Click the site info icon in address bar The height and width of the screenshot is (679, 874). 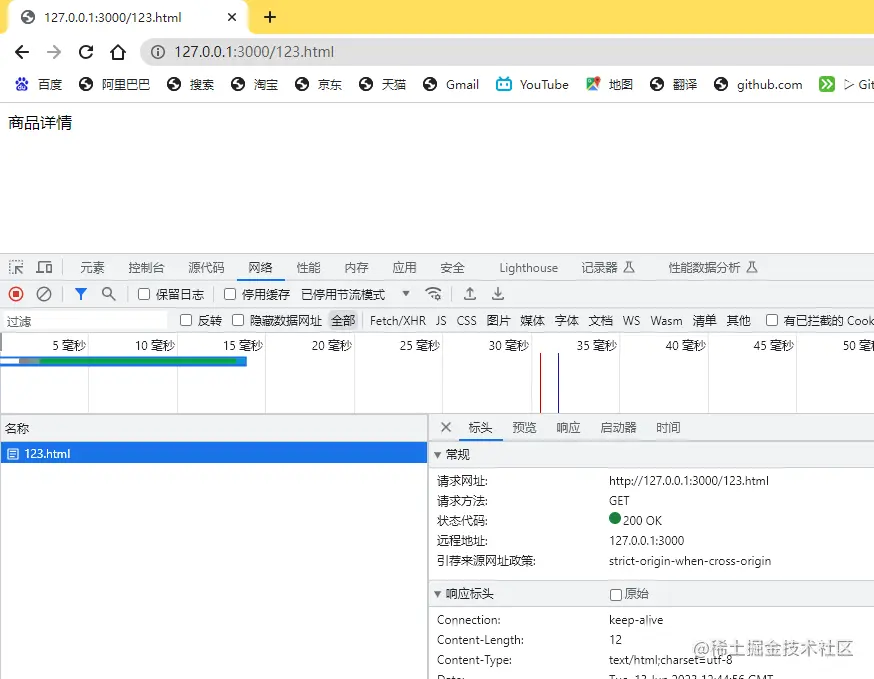(x=158, y=52)
